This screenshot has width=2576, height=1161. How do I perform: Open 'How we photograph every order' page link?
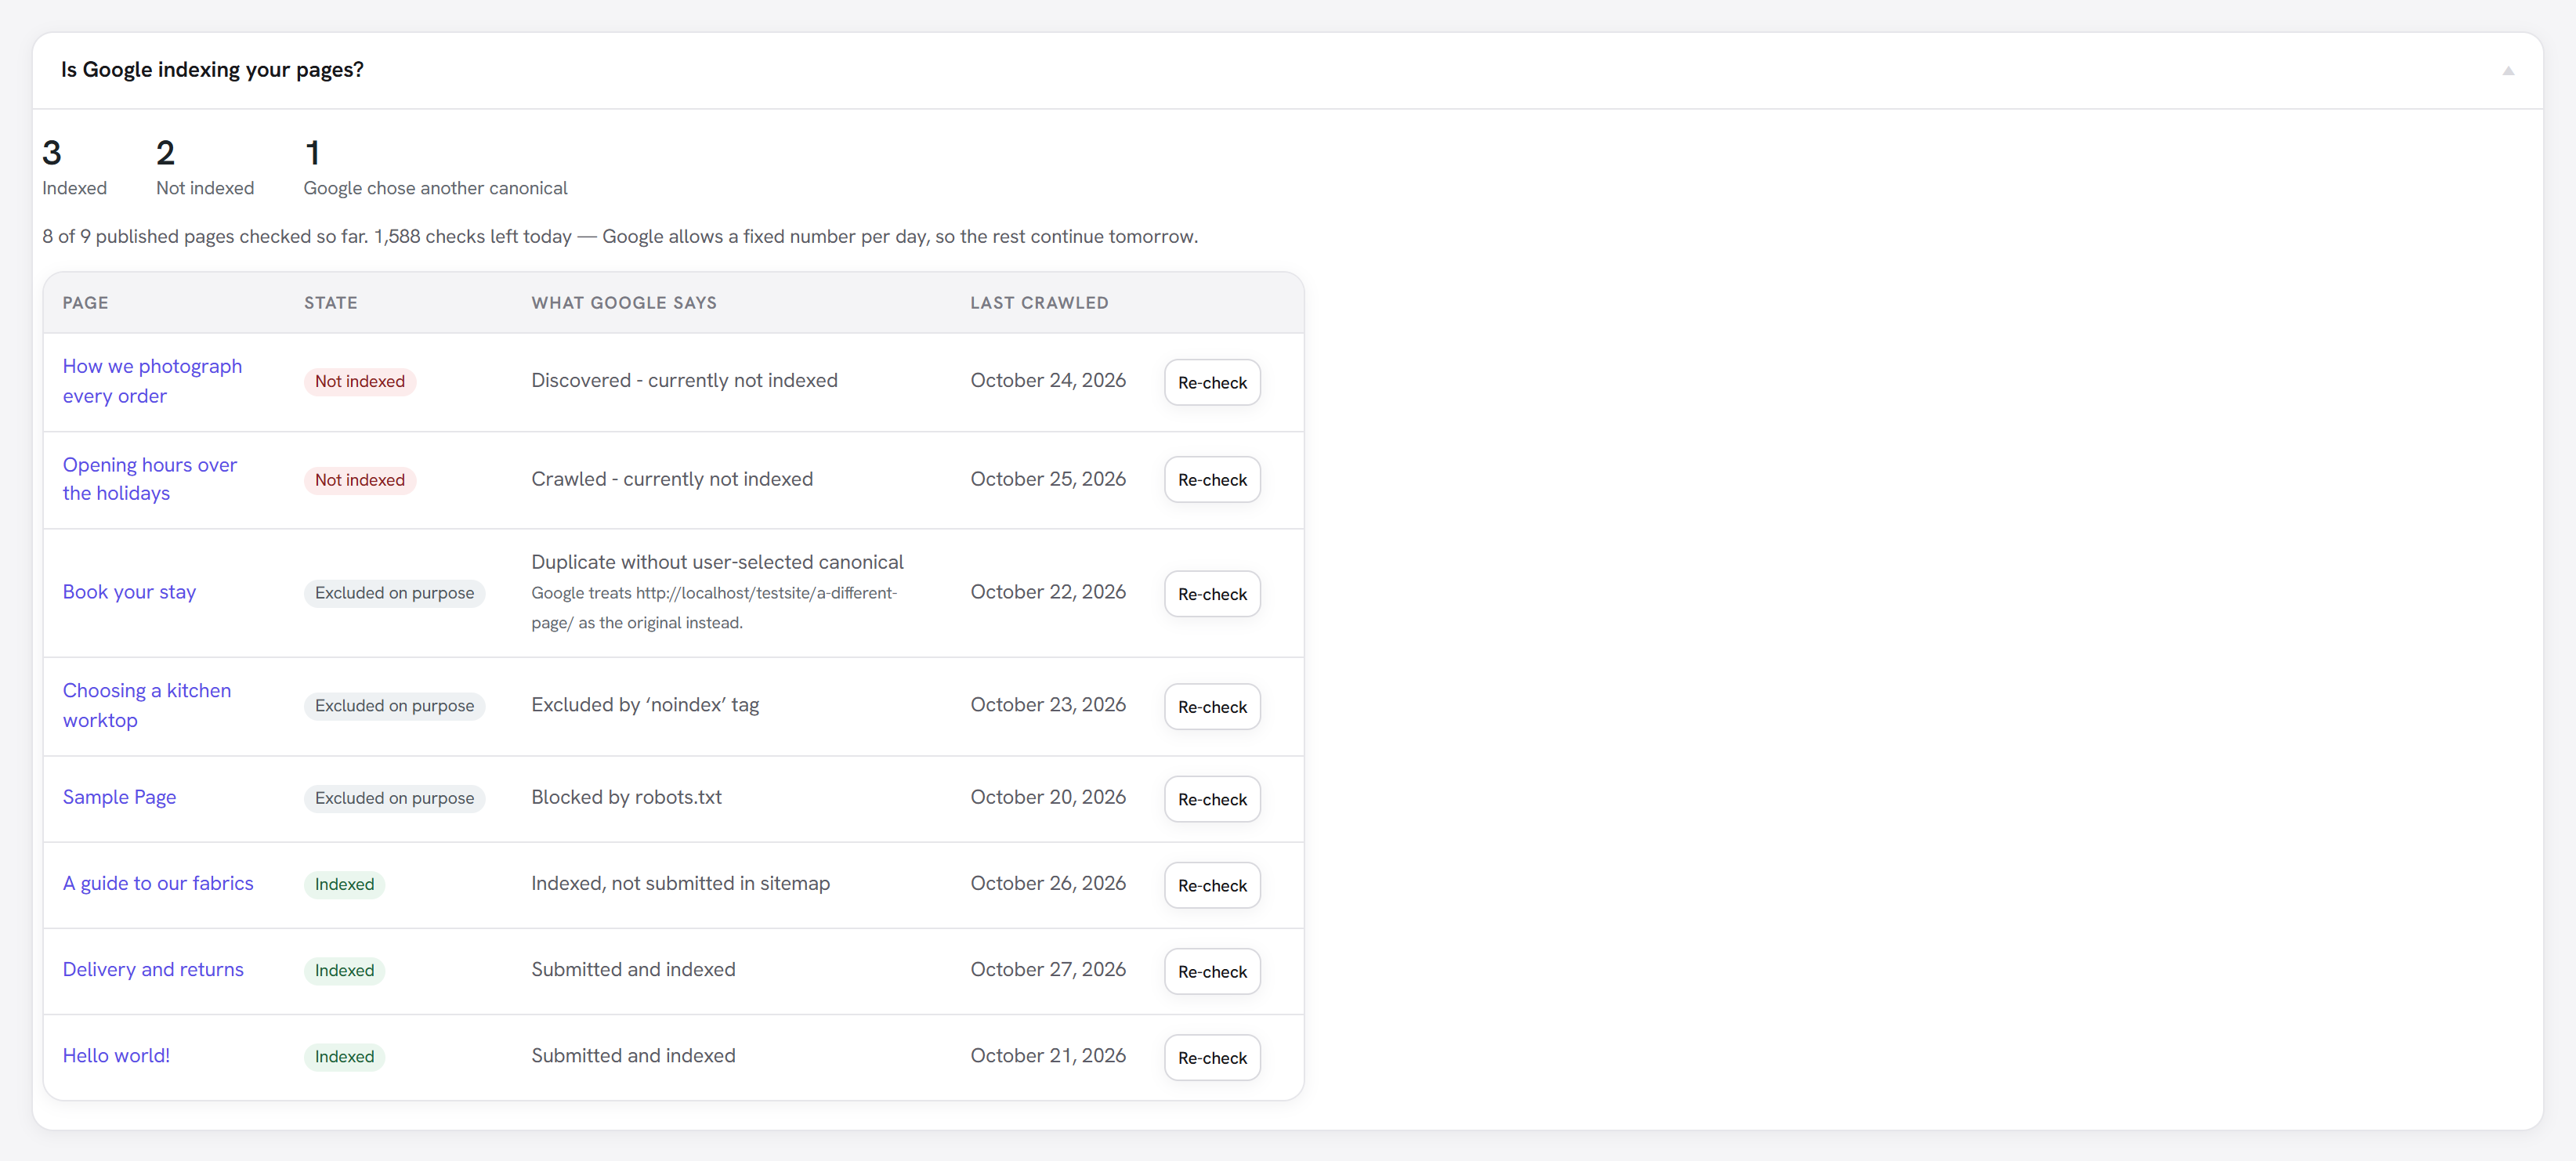click(152, 381)
